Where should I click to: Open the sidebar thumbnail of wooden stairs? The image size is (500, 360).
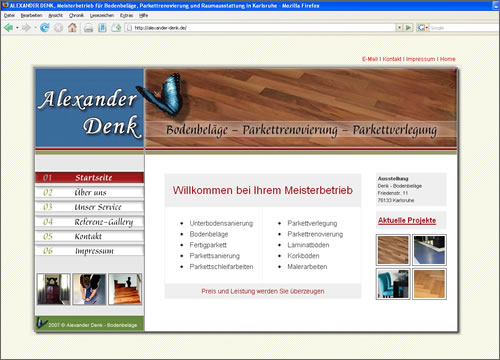click(125, 289)
